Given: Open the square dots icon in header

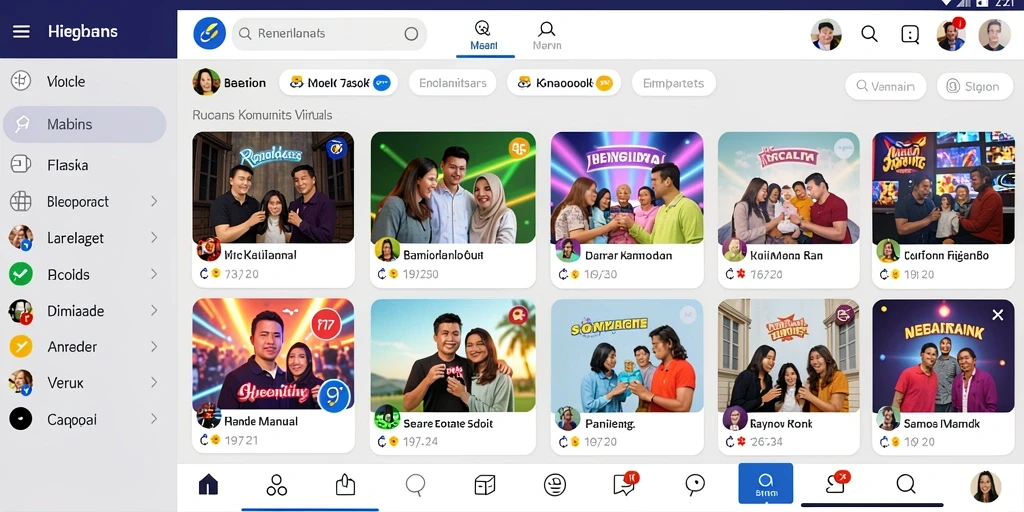Looking at the screenshot, I should 910,34.
